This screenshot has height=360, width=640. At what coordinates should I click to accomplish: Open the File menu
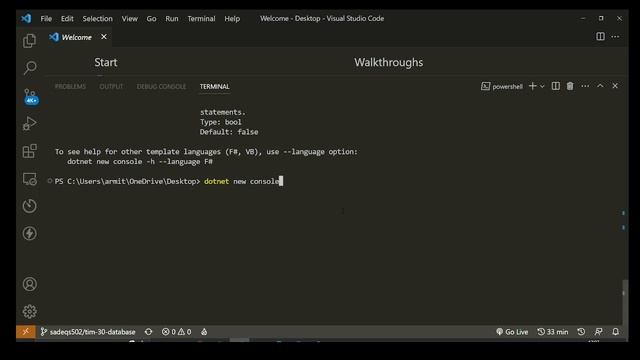pos(46,19)
